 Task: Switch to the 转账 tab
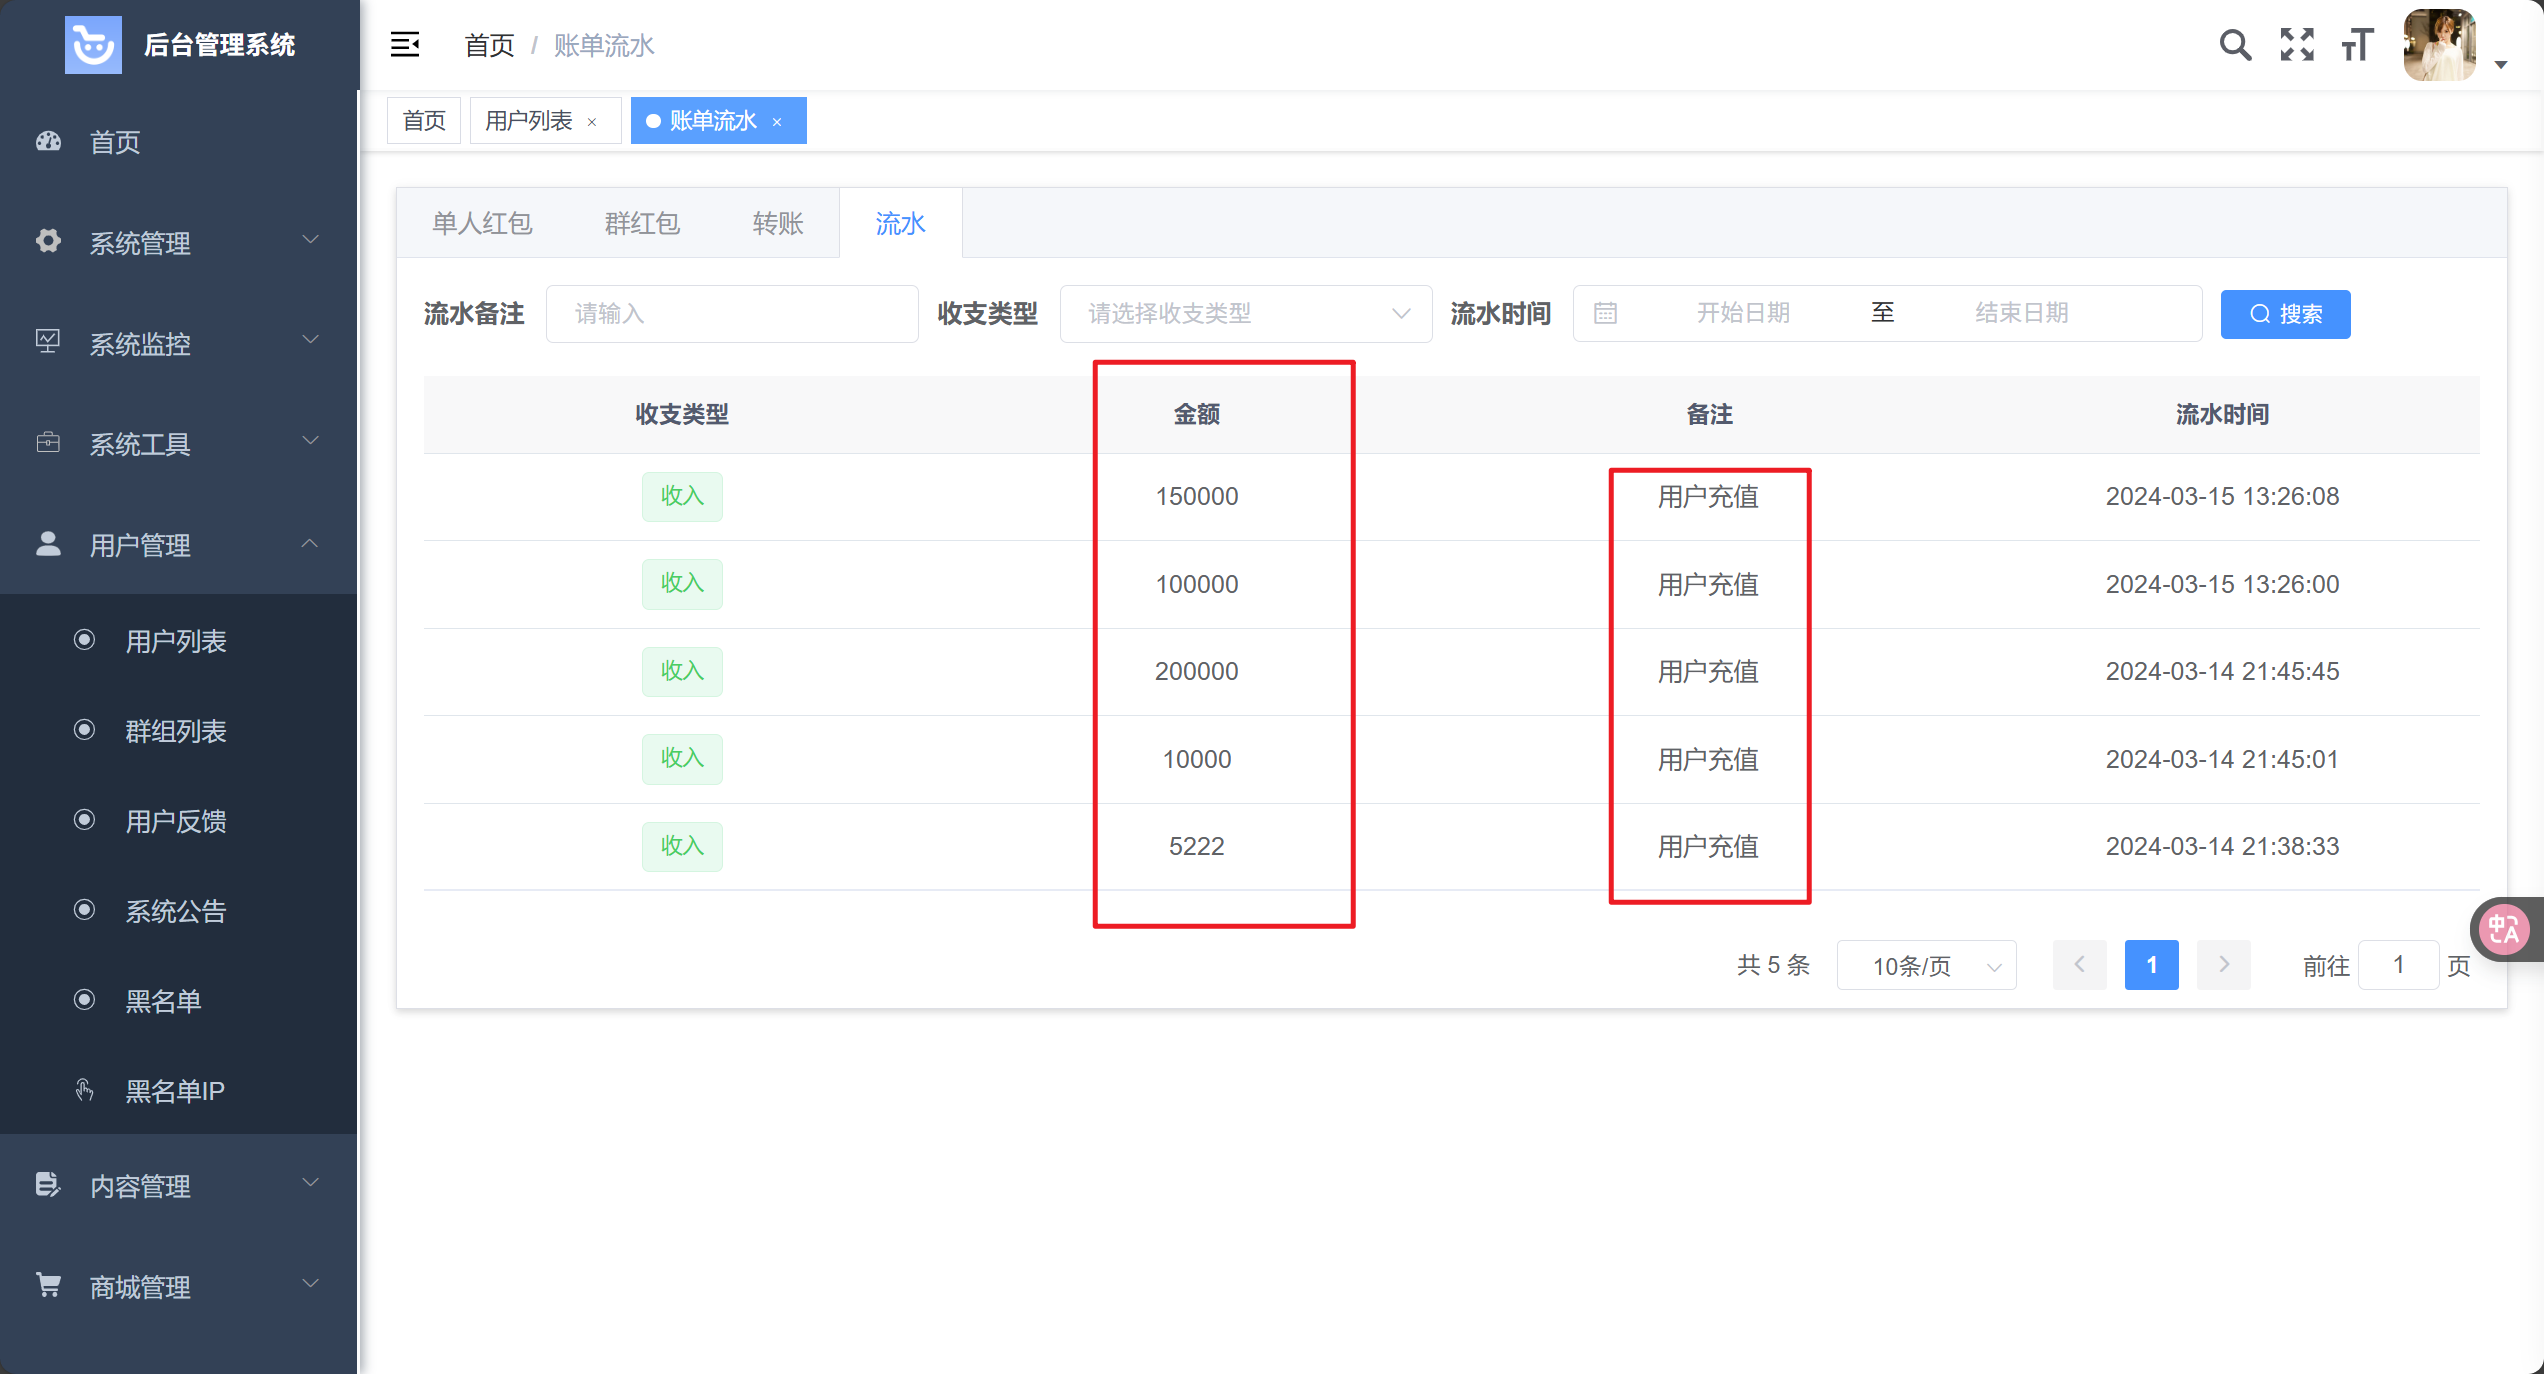click(778, 223)
